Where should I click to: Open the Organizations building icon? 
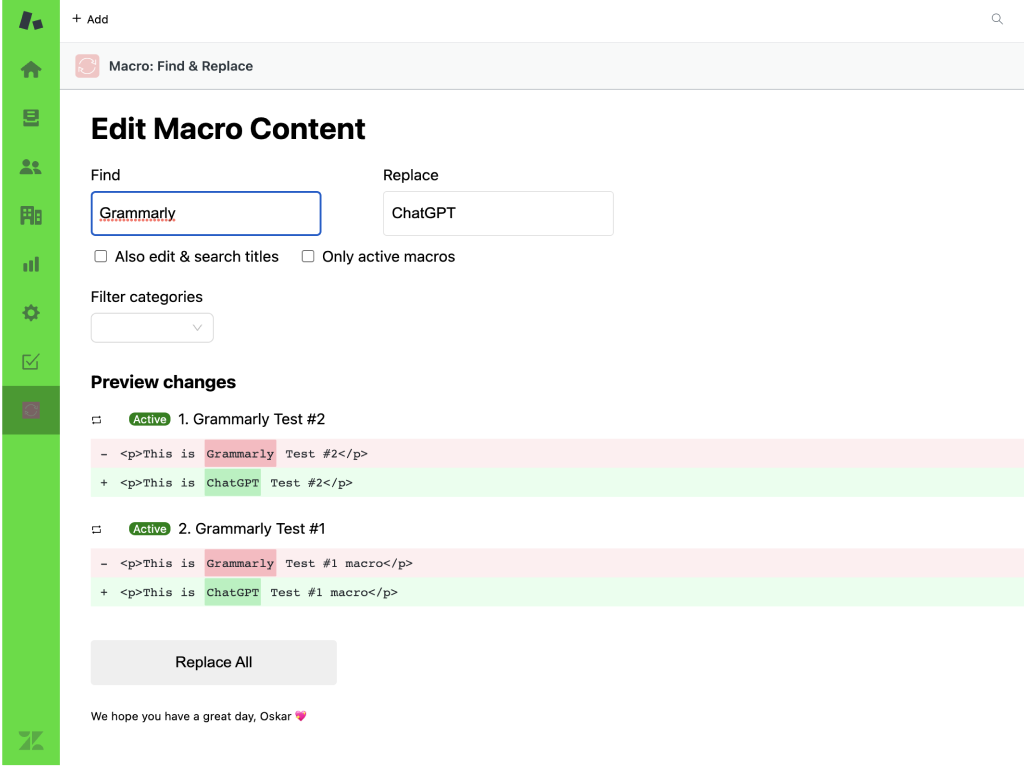point(31,215)
